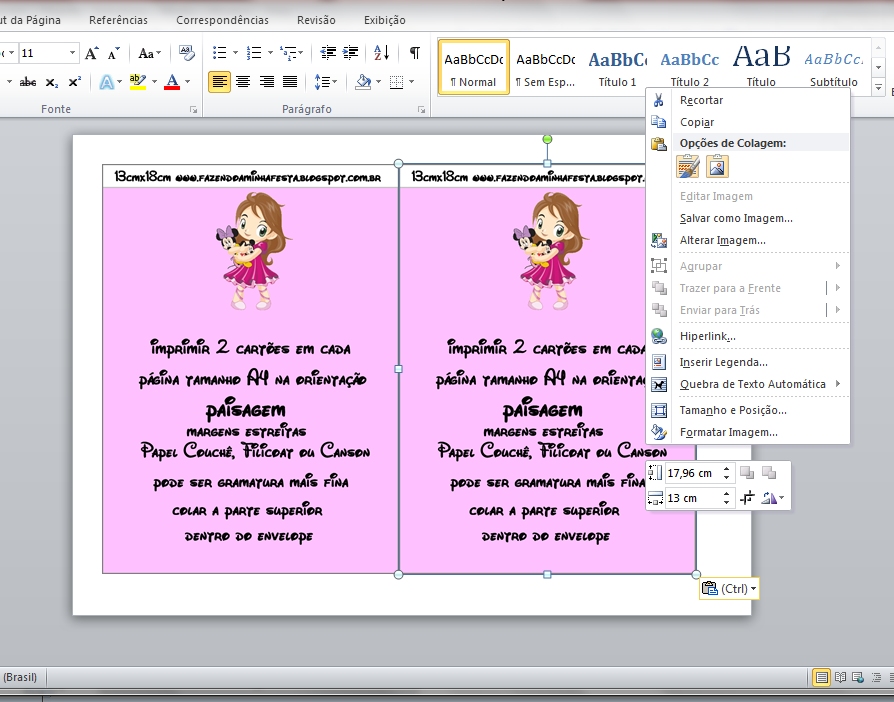Switch to Full Screen Reading view
This screenshot has height=702, width=894.
pyautogui.click(x=840, y=677)
